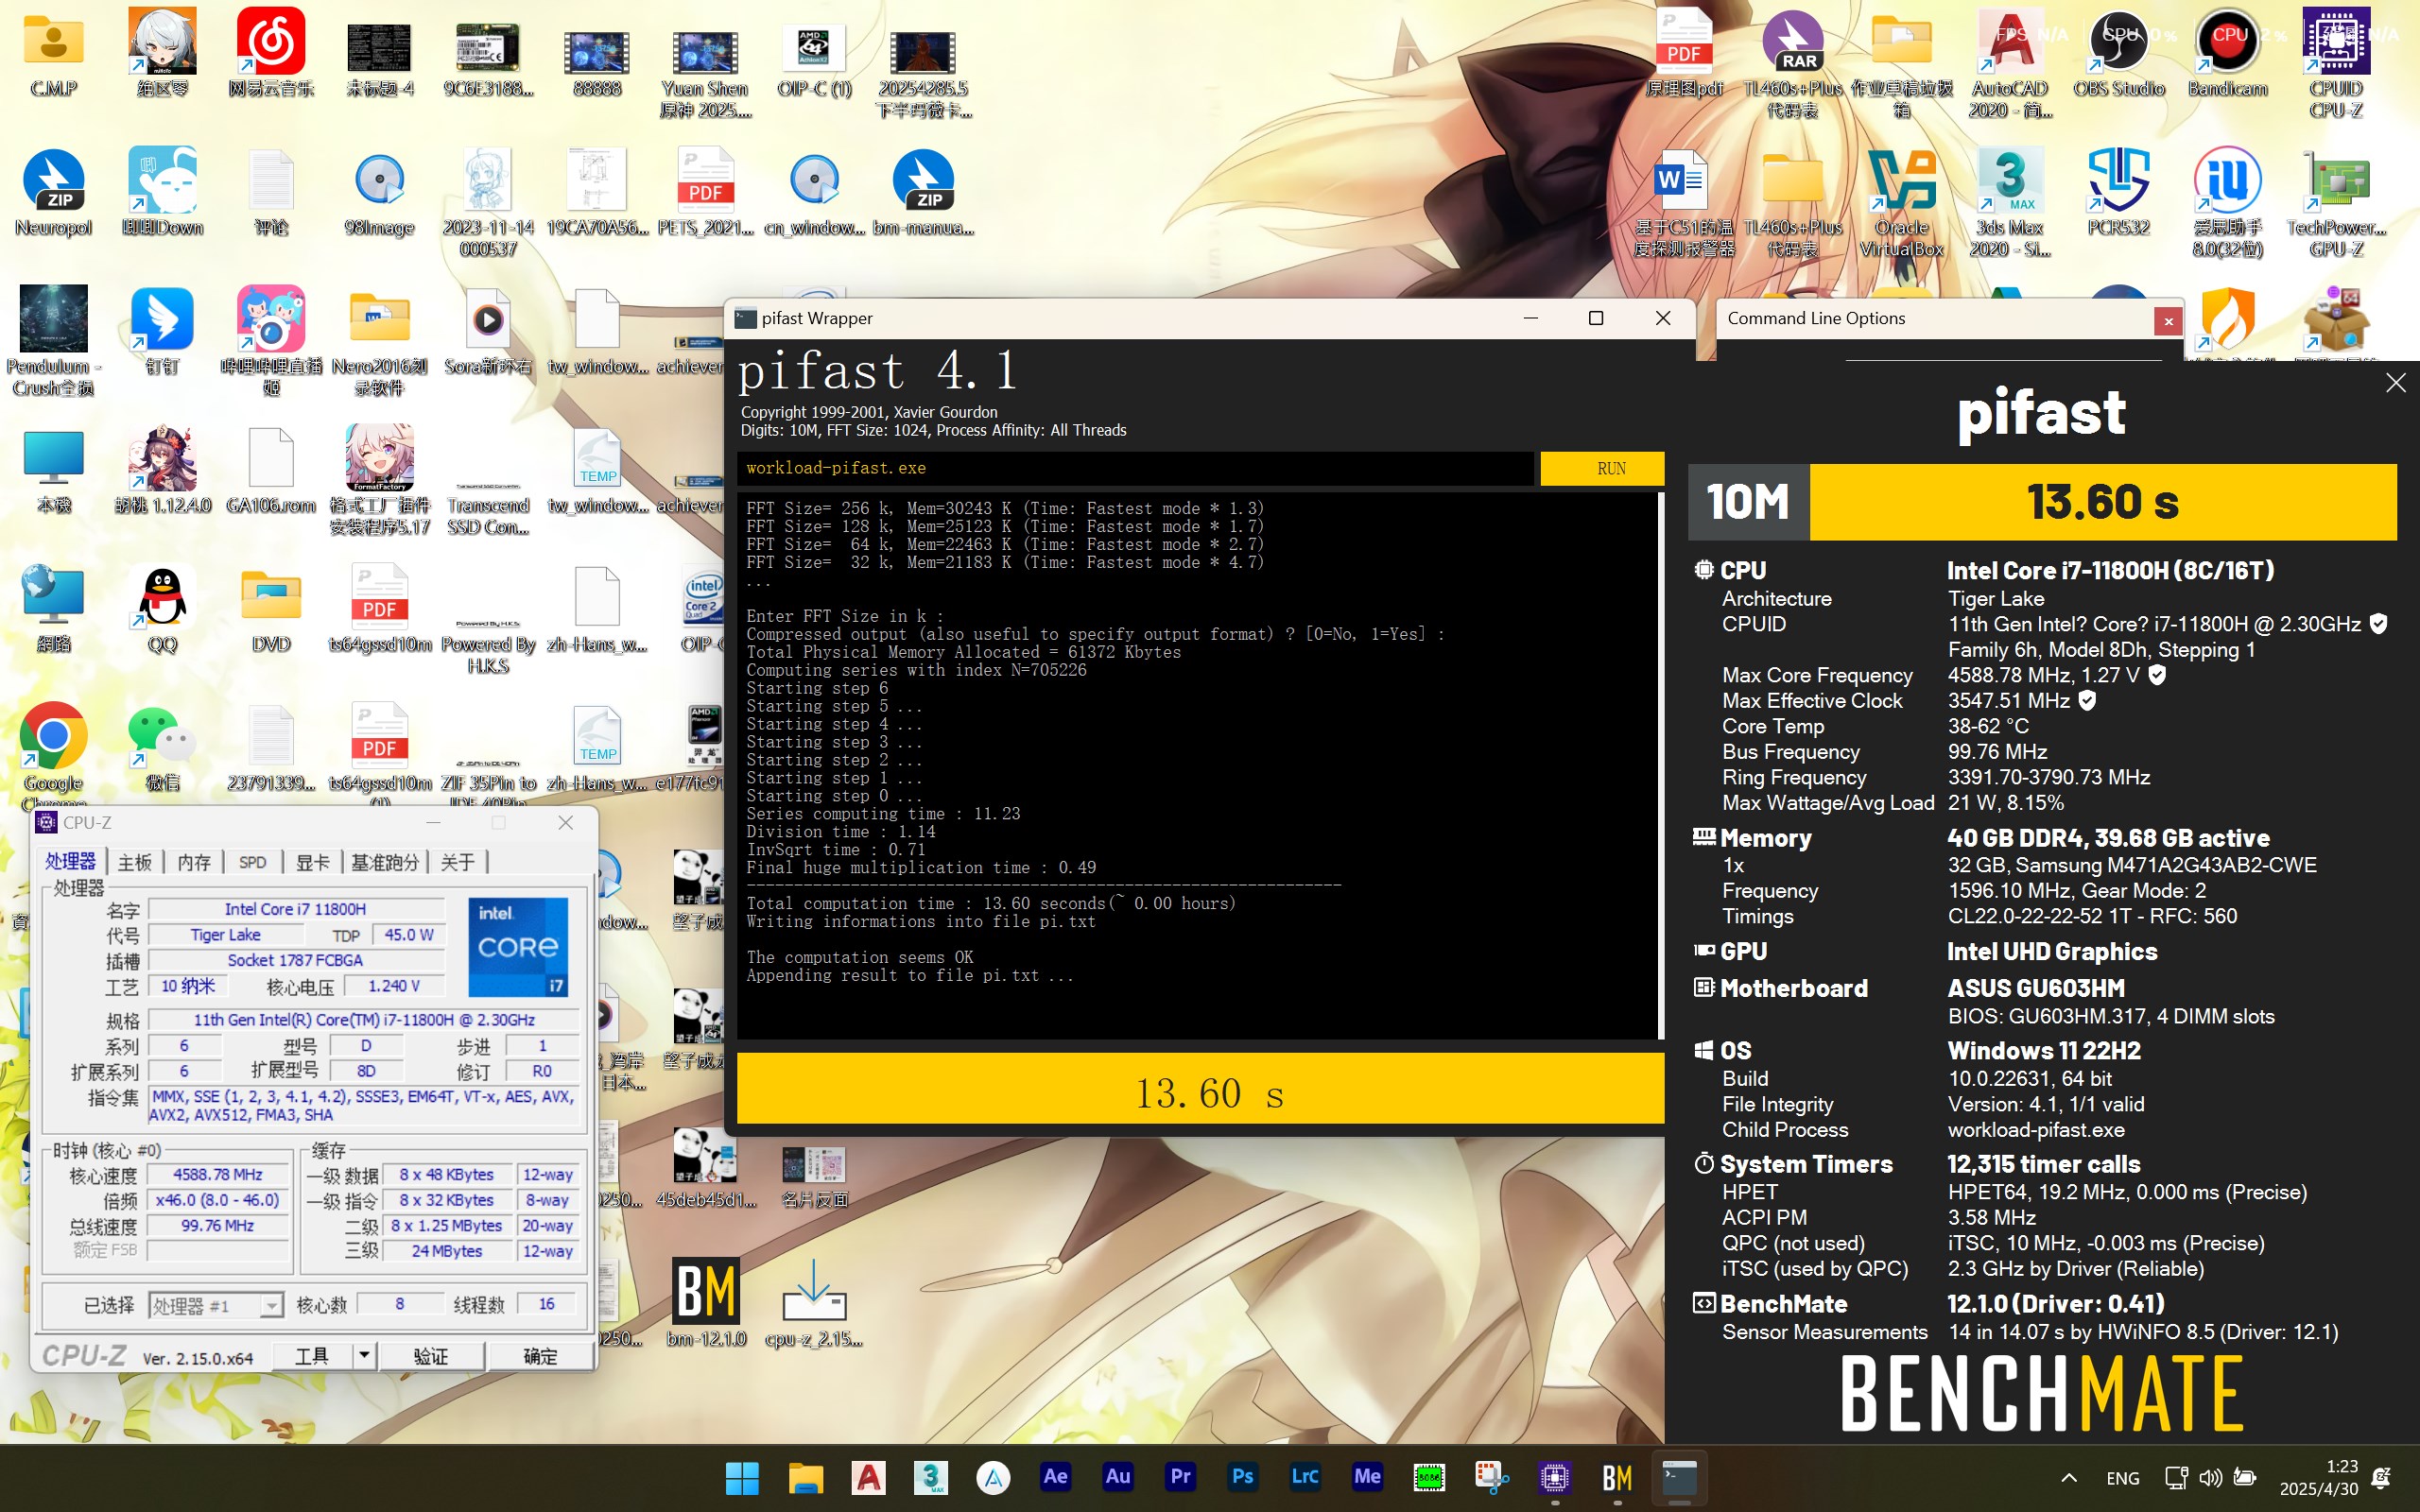Open the cpu-z_2.15 download icon on desktop
The height and width of the screenshot is (1512, 2420).
814,1303
